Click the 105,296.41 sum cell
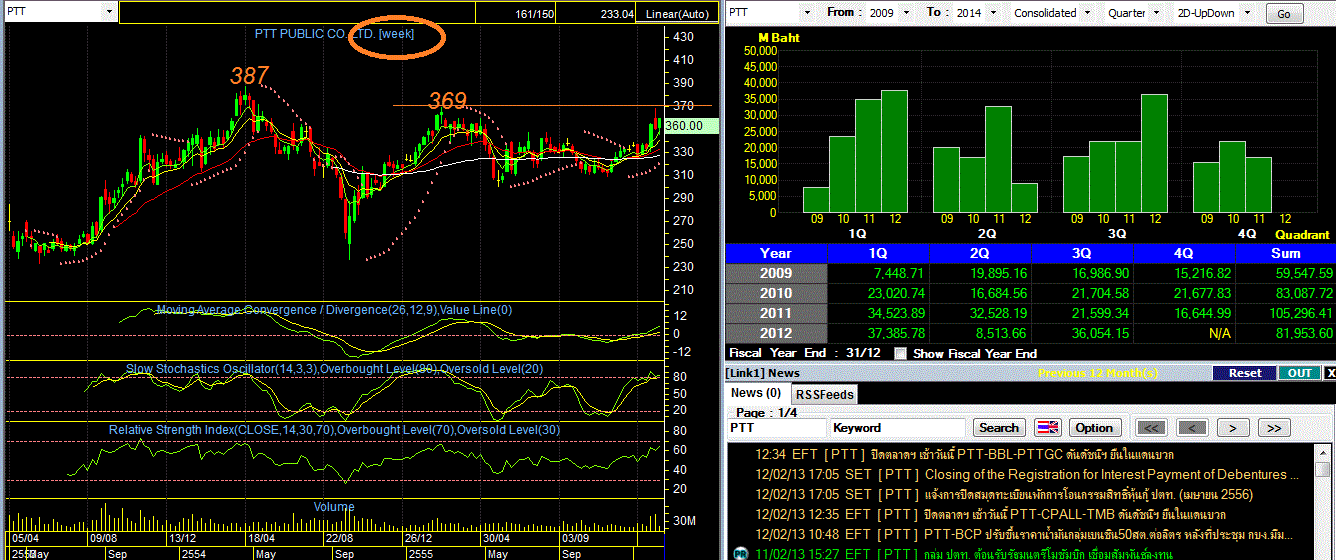1336x560 pixels. (x=1286, y=313)
